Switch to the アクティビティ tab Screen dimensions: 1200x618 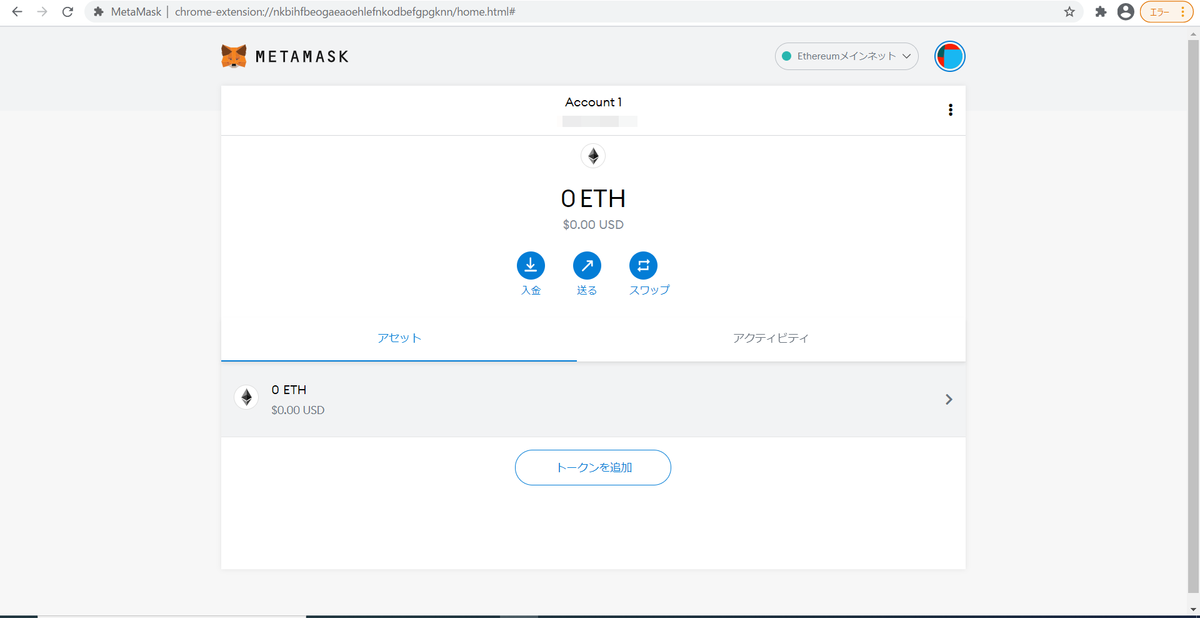click(x=771, y=338)
